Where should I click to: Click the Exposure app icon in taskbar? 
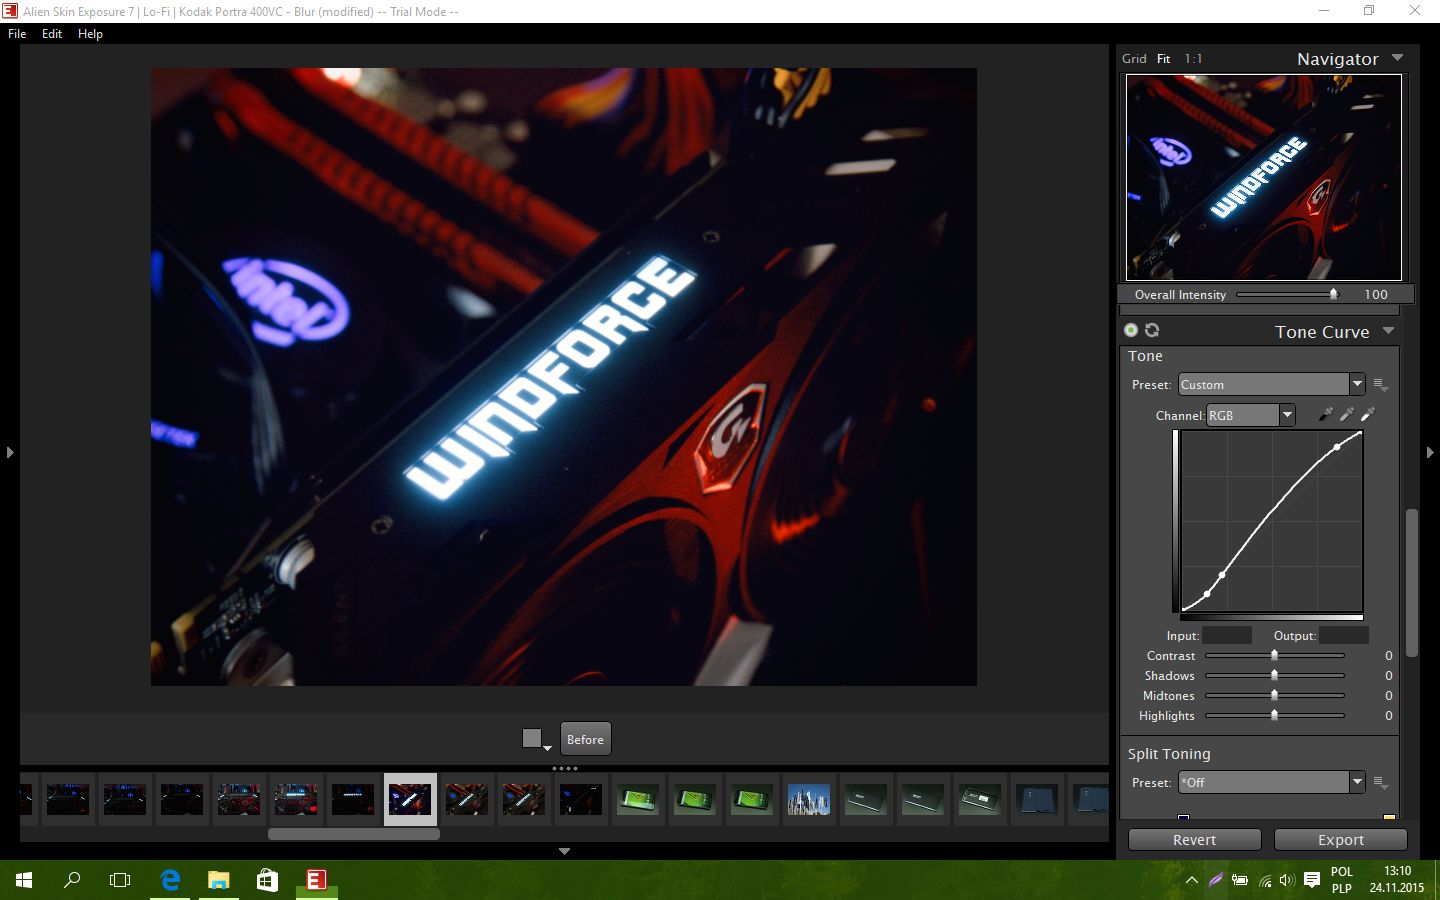(x=316, y=880)
